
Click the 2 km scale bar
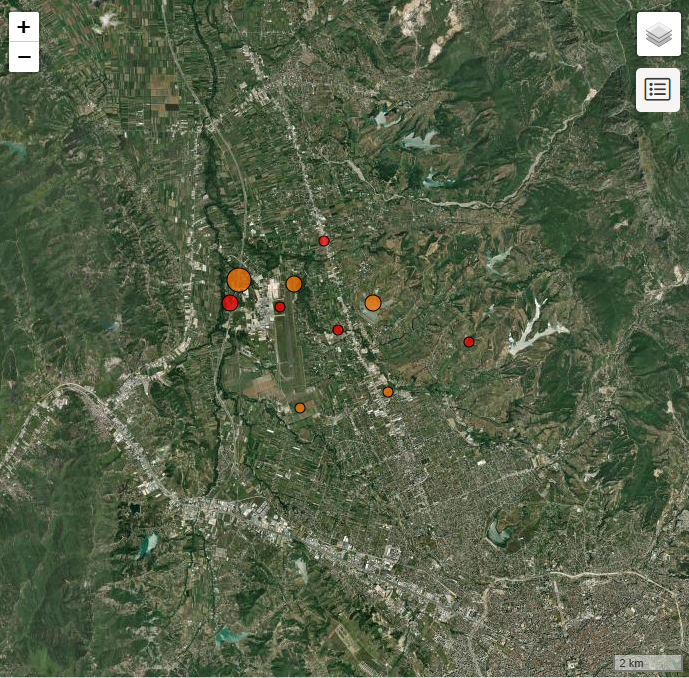[647, 663]
